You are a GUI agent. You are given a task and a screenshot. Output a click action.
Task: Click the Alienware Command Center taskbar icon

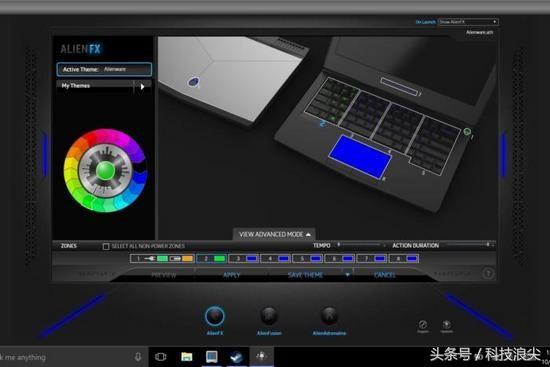(x=261, y=356)
